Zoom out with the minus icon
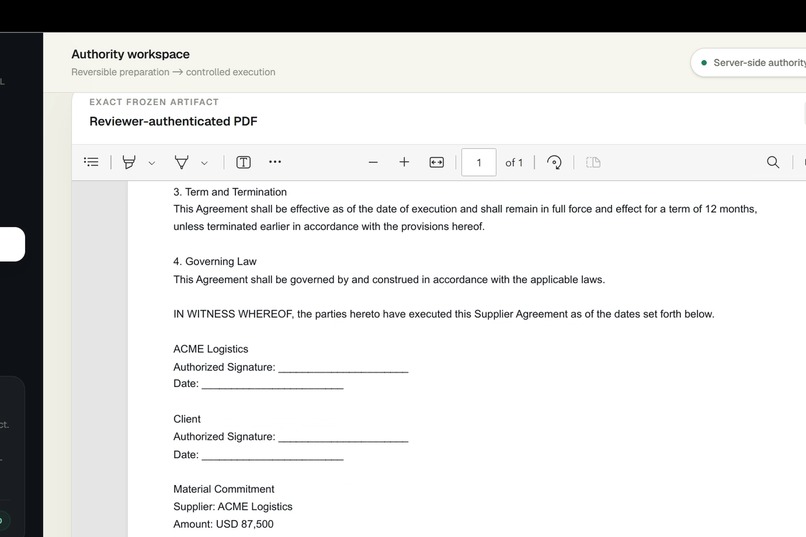Screen dimensions: 806x537 point(373,162)
